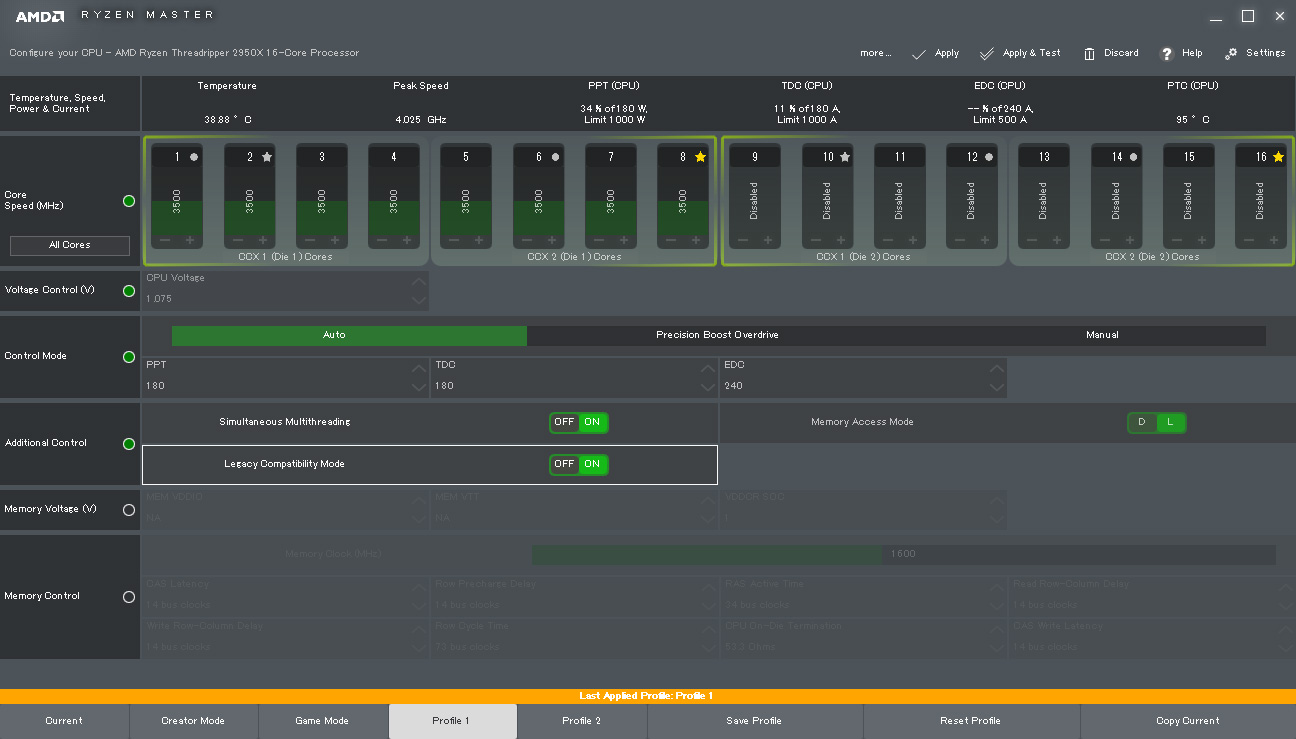Increase the EDC value with the up arrow
1296x739 pixels.
click(x=996, y=369)
